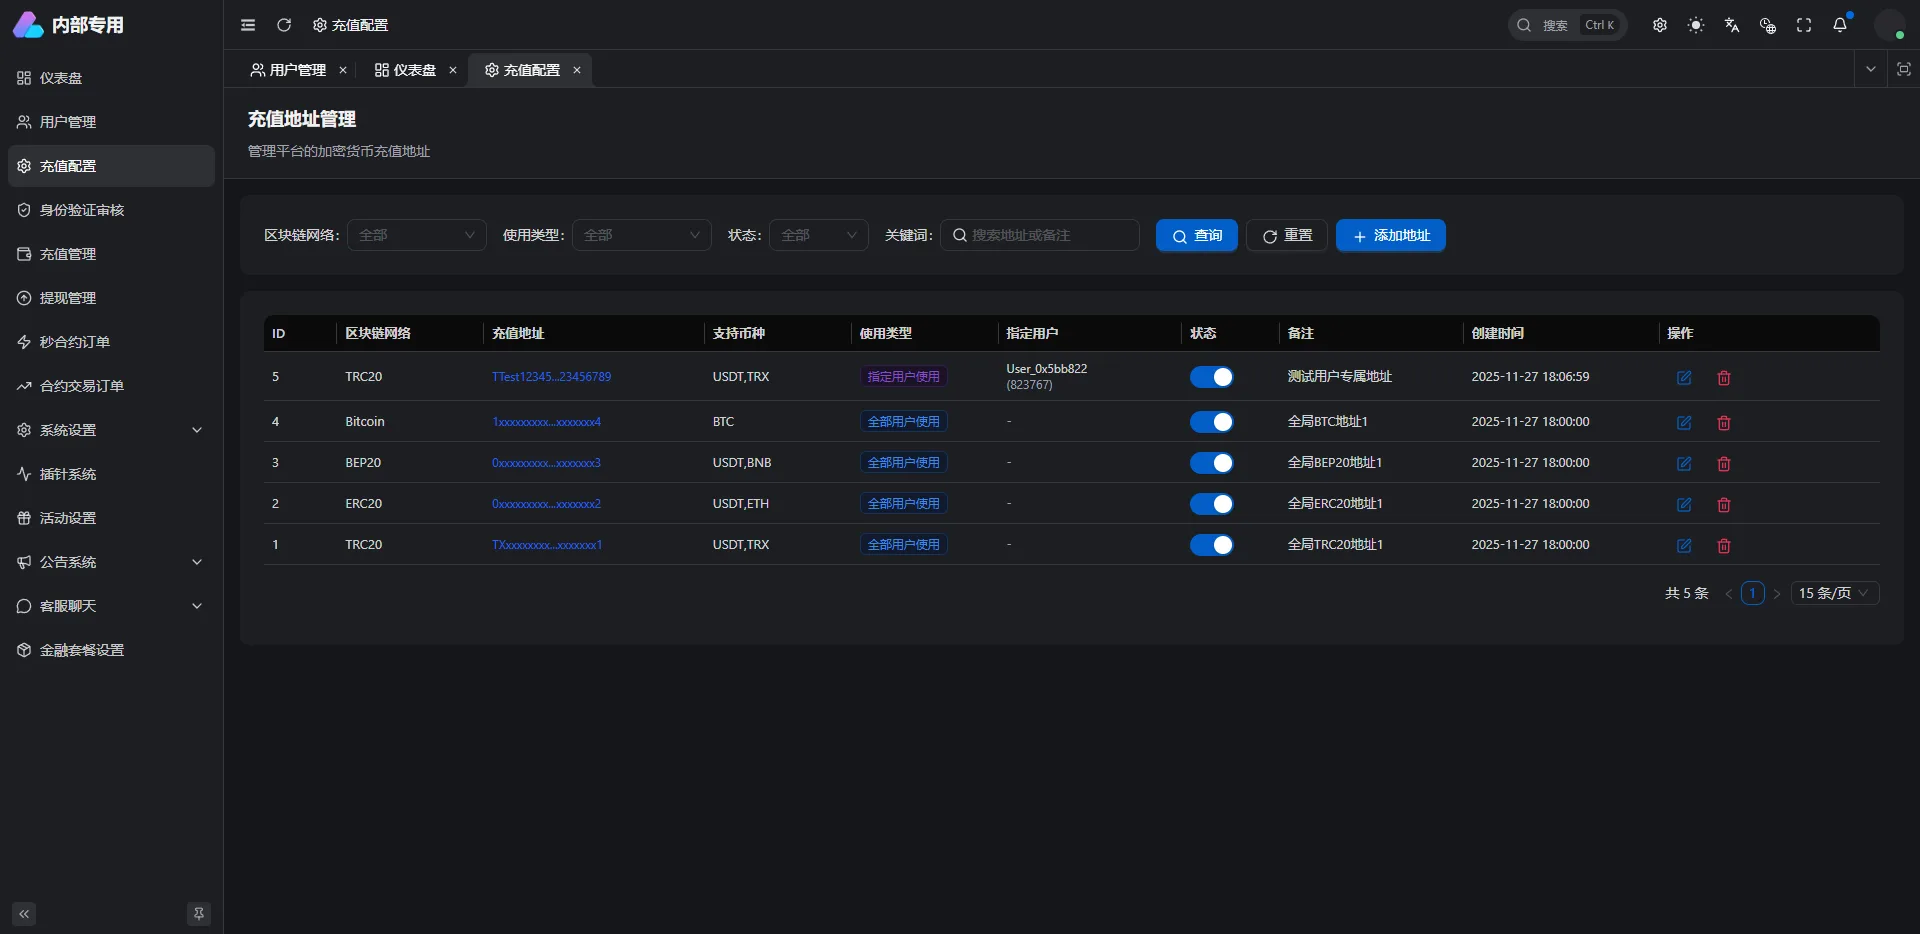Toggle status of test user exclusive address
The height and width of the screenshot is (934, 1920).
[x=1211, y=377]
